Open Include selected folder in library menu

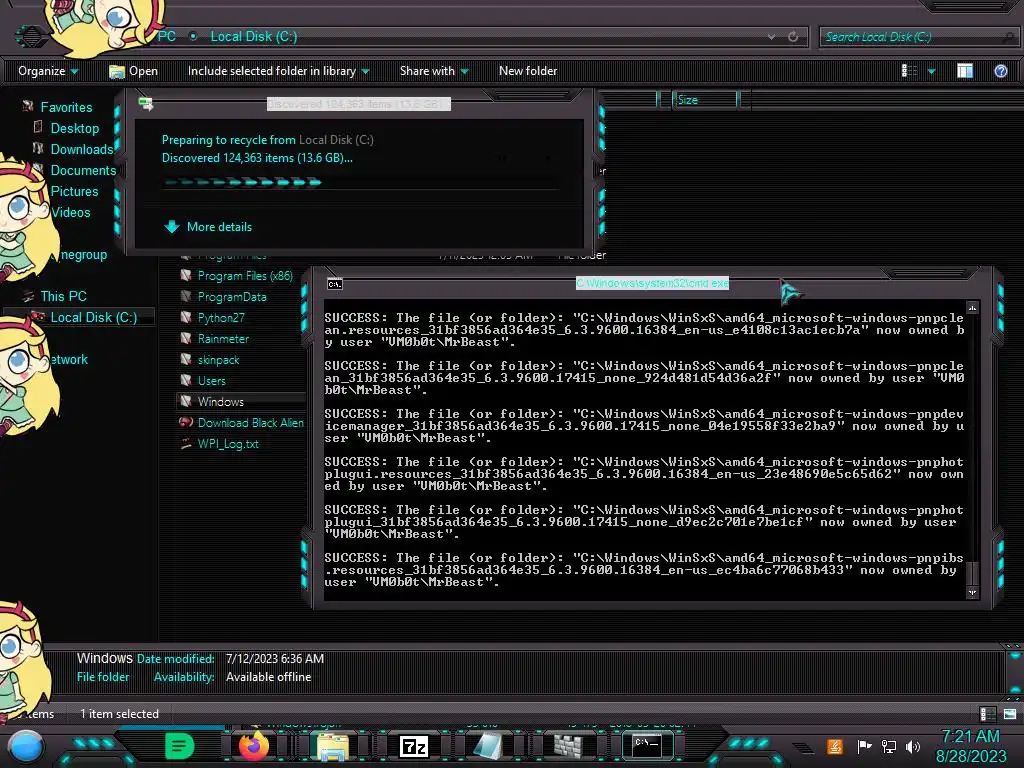278,71
